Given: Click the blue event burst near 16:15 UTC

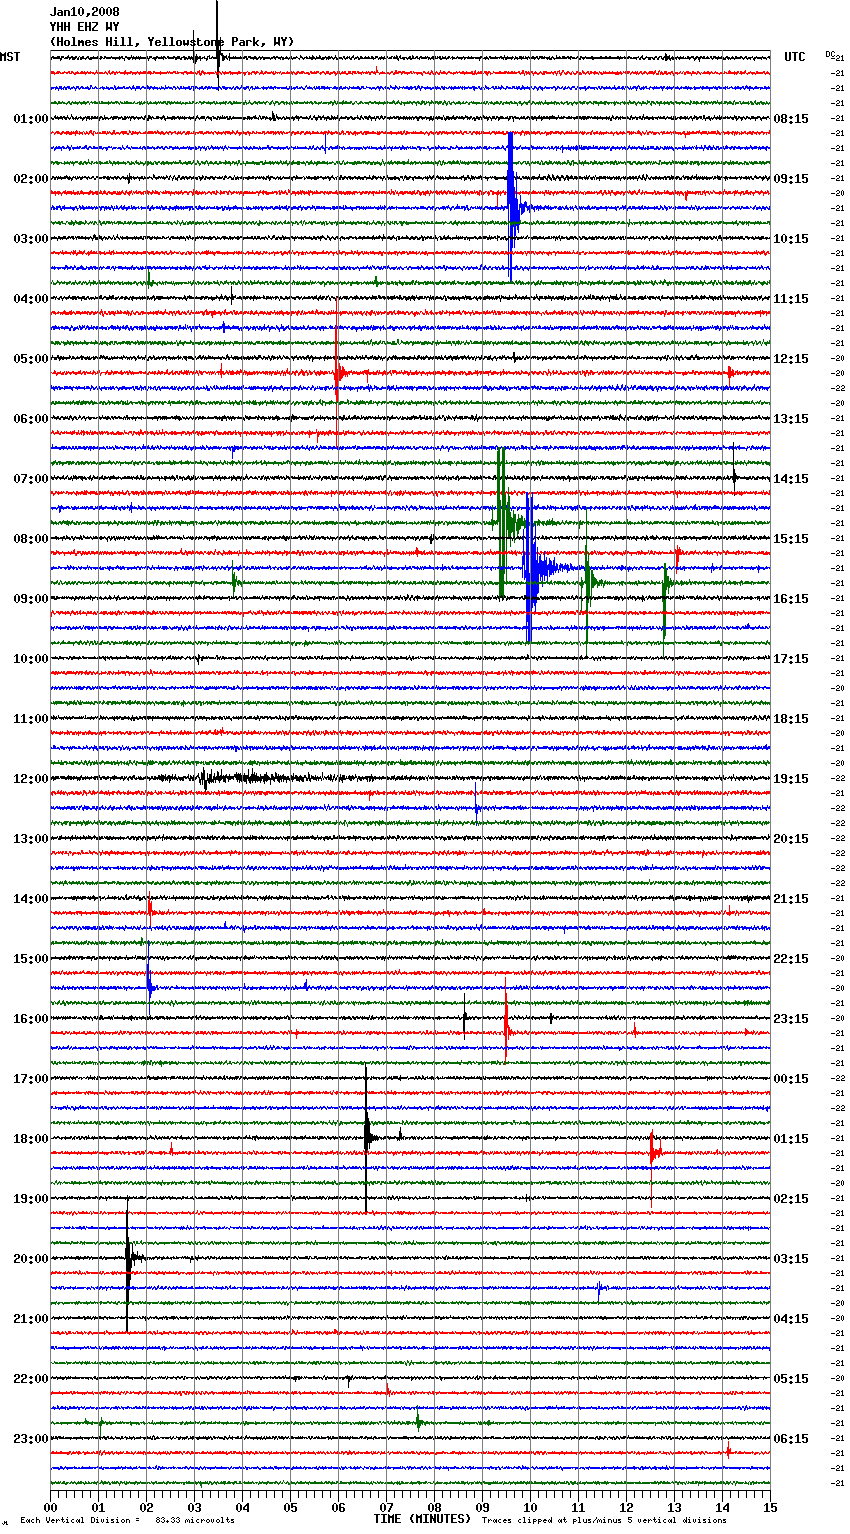Looking at the screenshot, I should [x=535, y=568].
